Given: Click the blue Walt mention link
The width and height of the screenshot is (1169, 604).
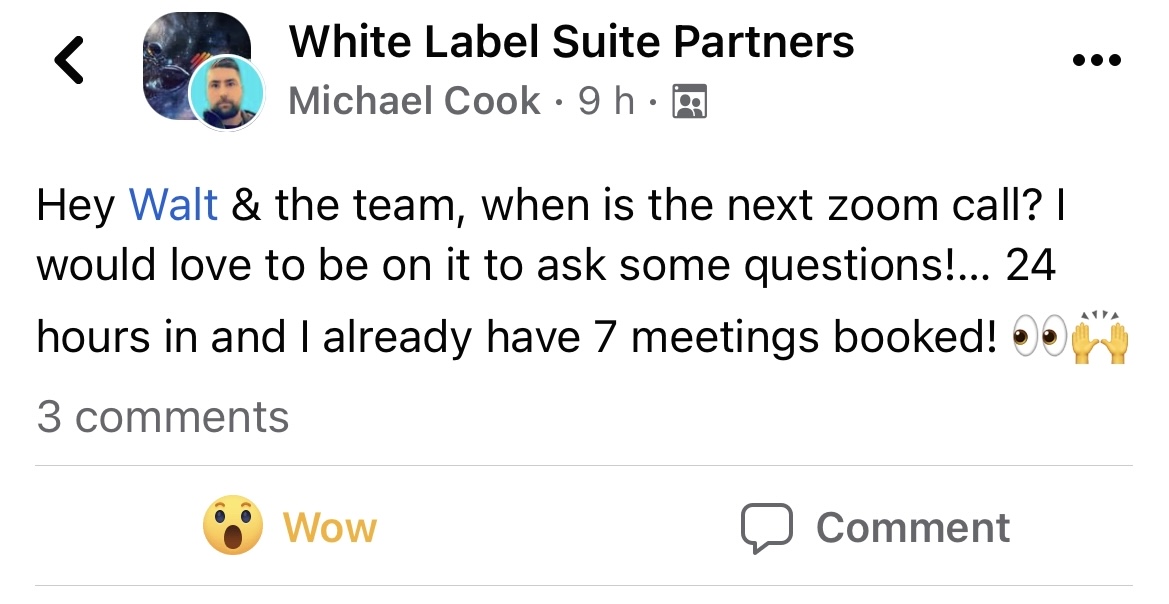Looking at the screenshot, I should pos(174,205).
